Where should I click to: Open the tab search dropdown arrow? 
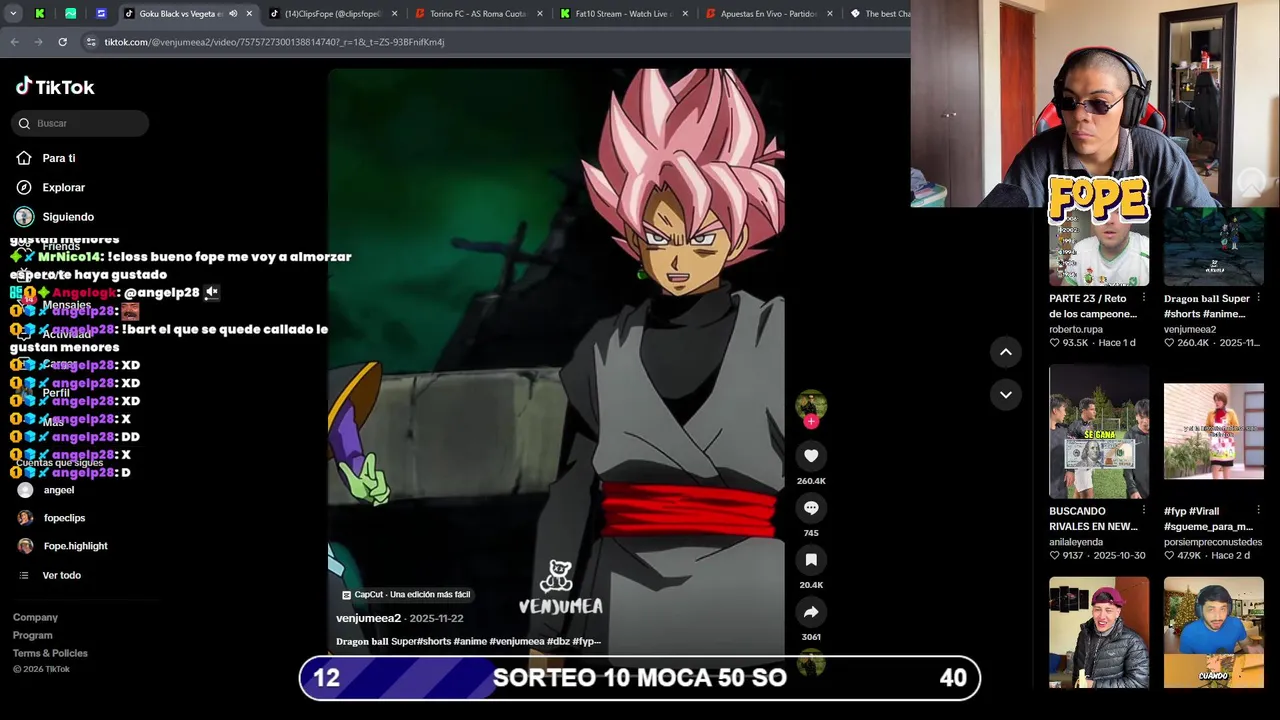pyautogui.click(x=13, y=14)
